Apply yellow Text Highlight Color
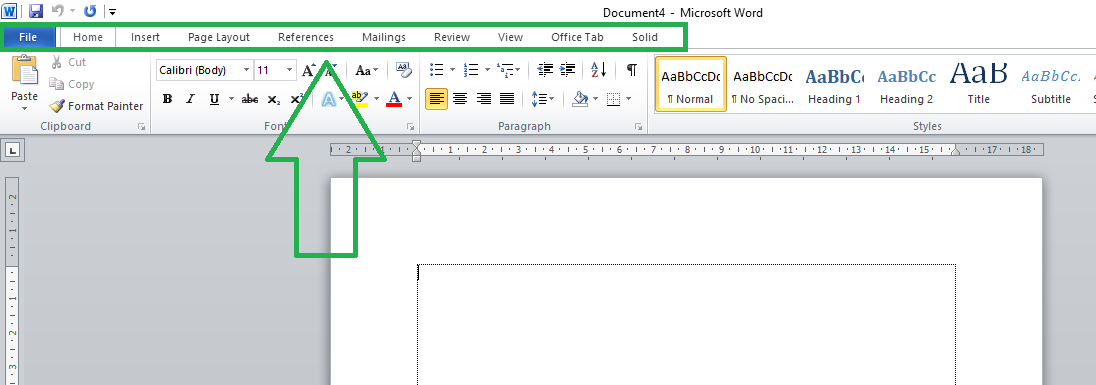This screenshot has height=385, width=1096. [x=359, y=99]
